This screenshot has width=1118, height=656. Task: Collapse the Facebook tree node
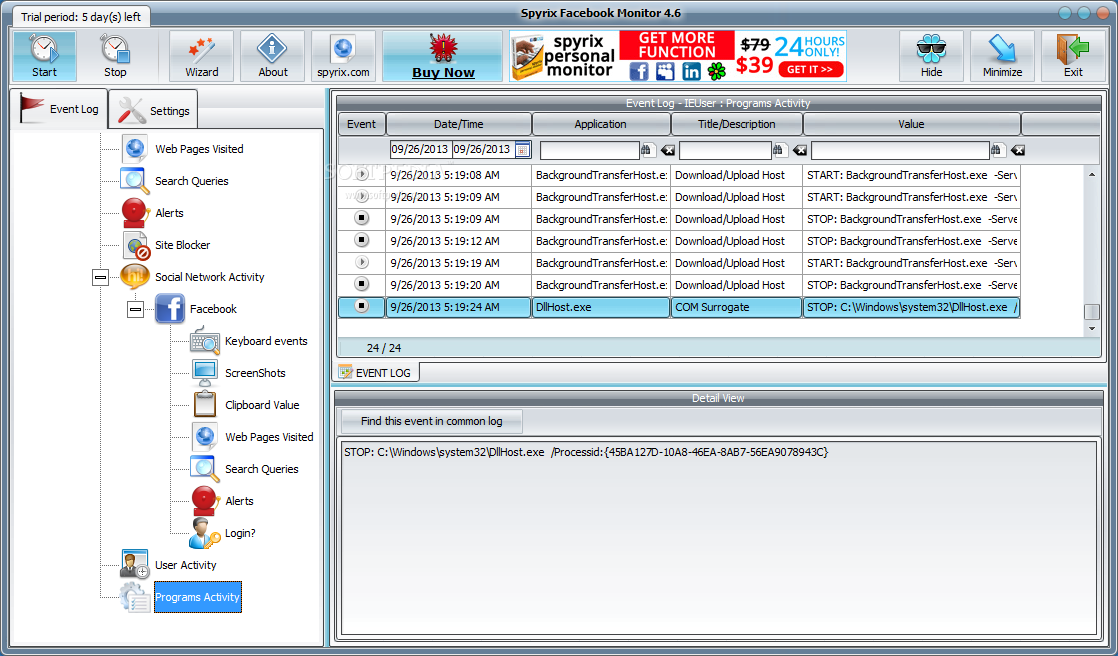point(135,309)
